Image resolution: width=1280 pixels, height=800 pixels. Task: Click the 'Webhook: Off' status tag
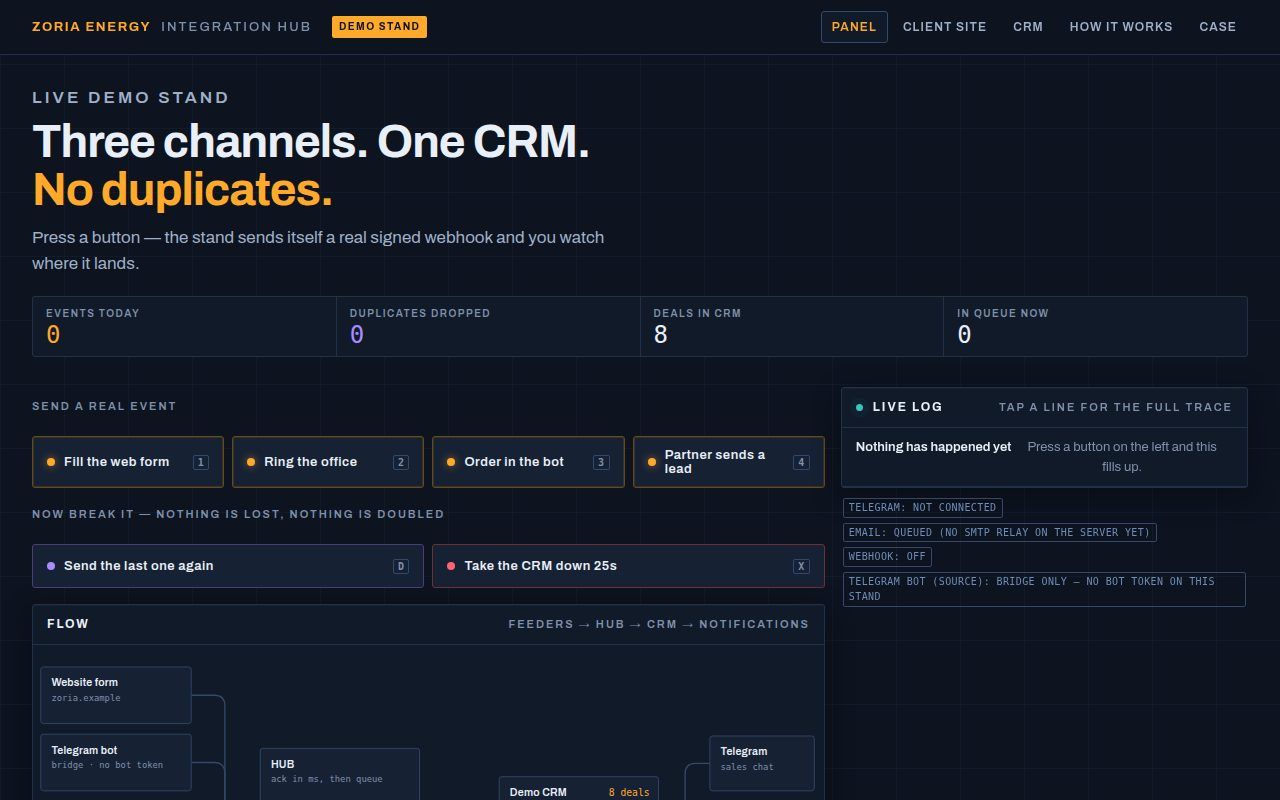coord(887,557)
